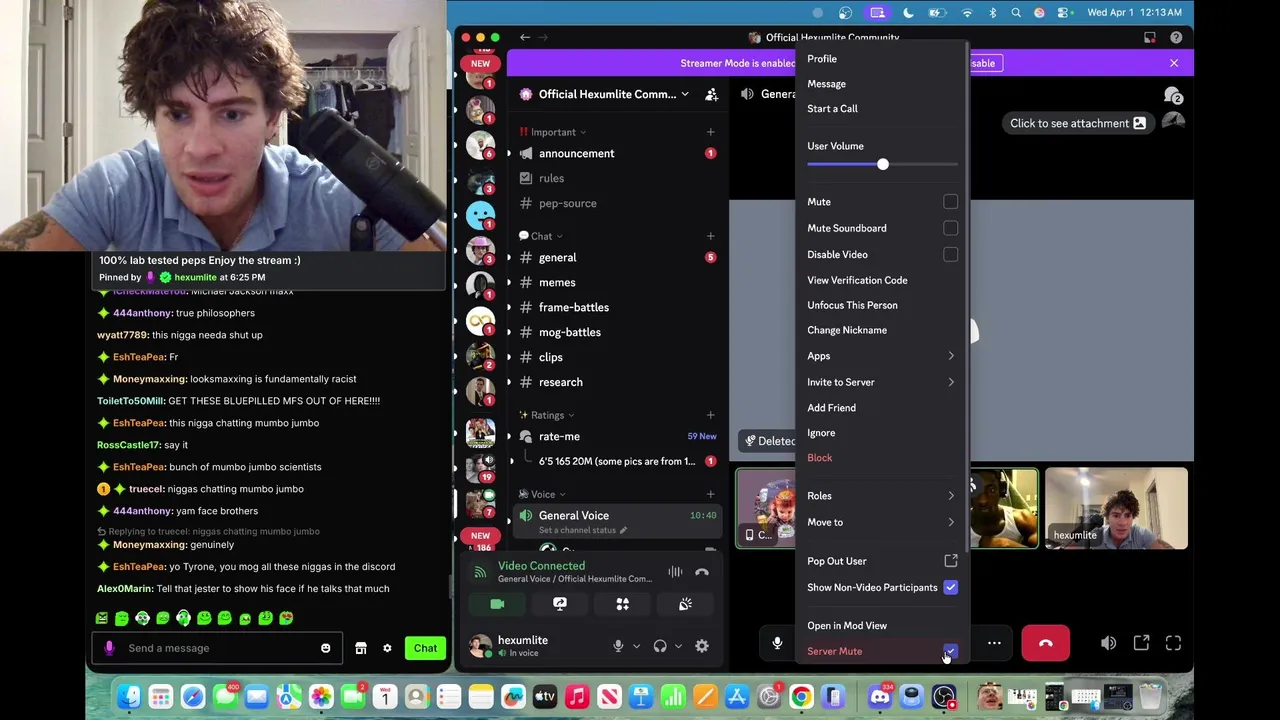Uncheck the Server Mute checkbox

click(950, 651)
